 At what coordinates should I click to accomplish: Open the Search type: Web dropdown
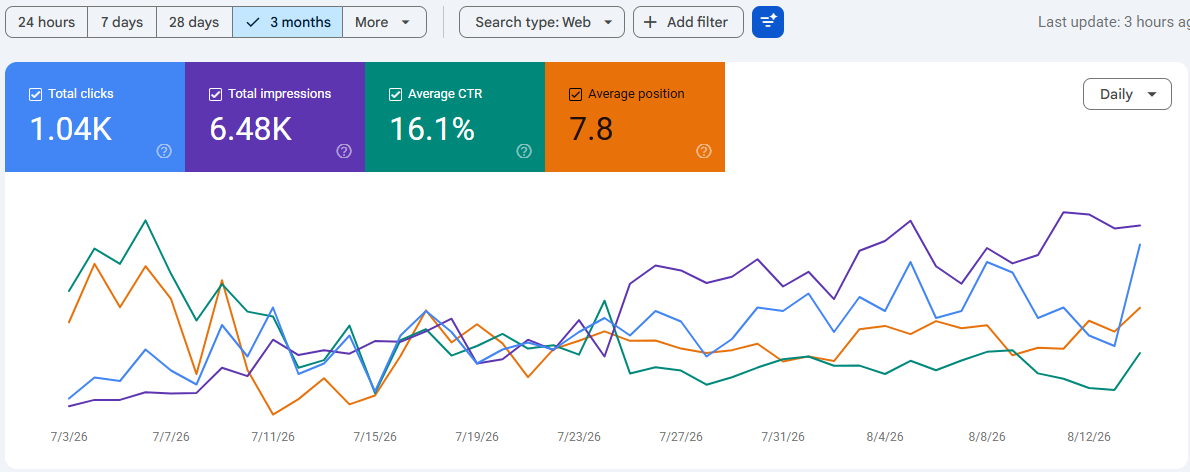(542, 22)
